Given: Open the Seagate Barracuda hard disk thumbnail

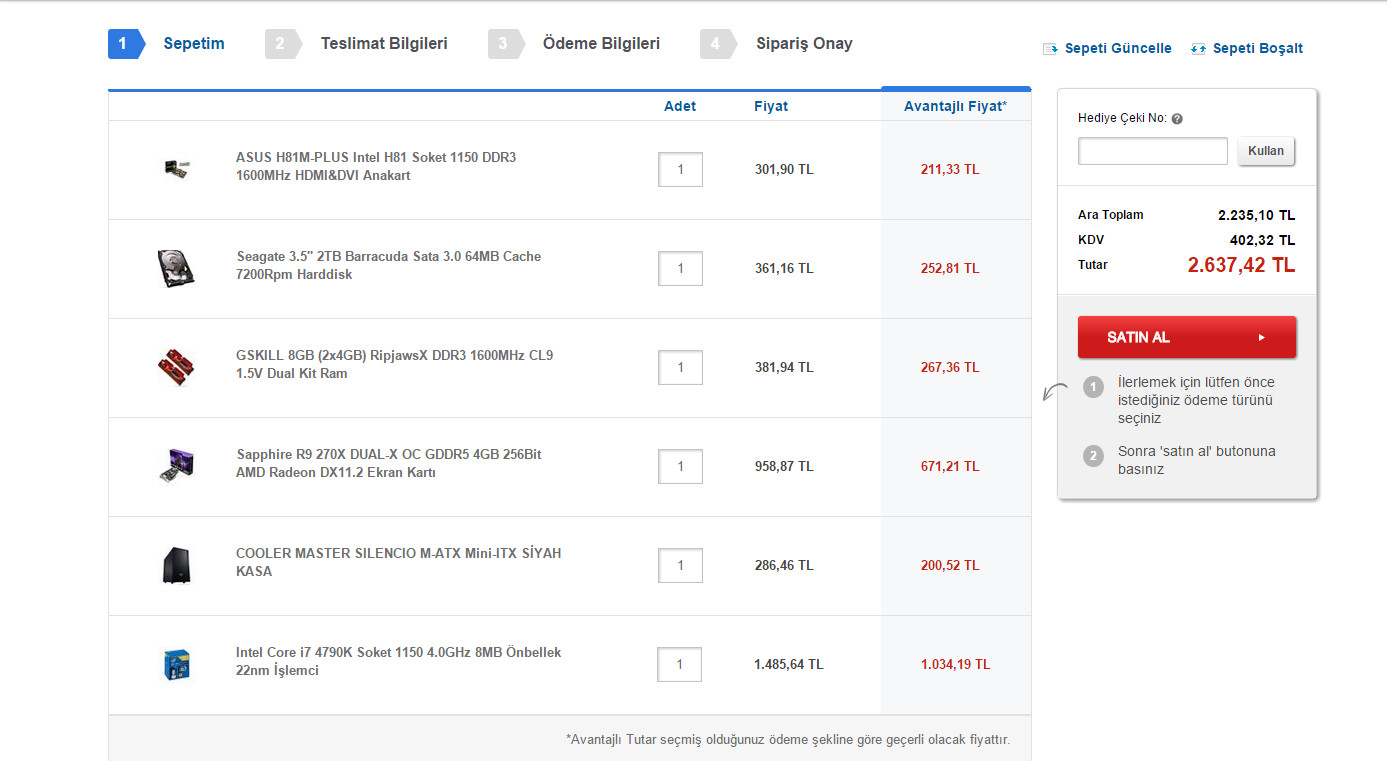Looking at the screenshot, I should point(176,268).
